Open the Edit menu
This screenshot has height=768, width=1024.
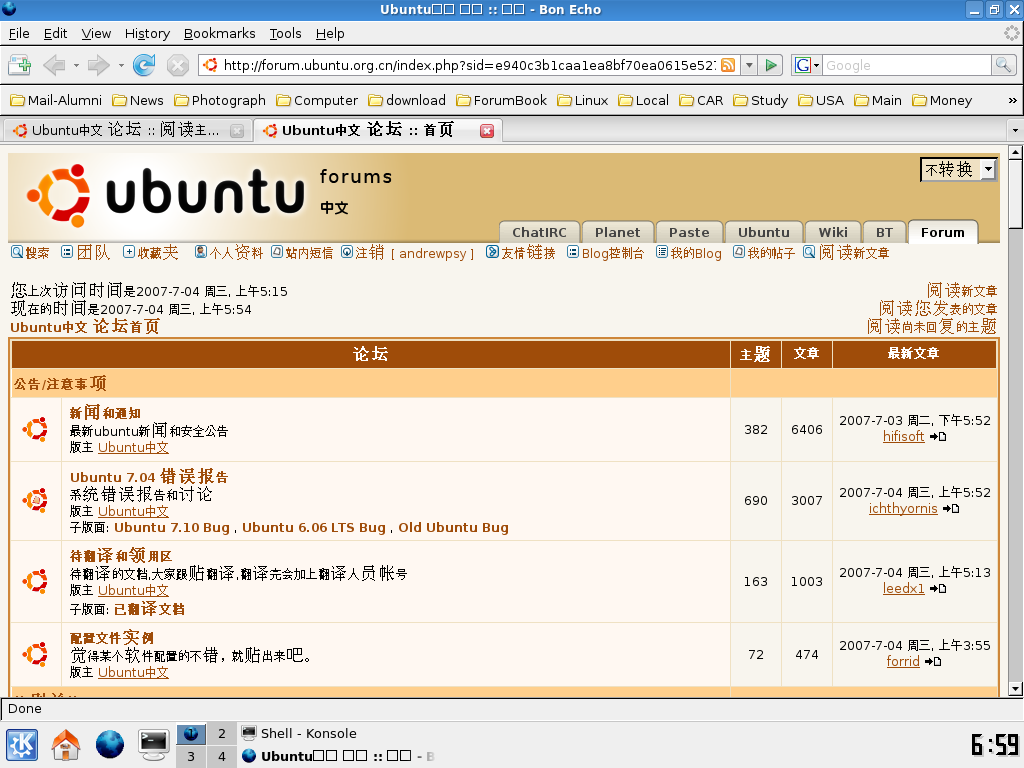[56, 33]
